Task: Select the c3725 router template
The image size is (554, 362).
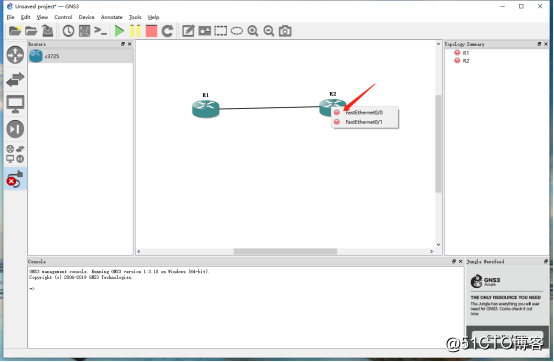Action: tap(81, 56)
